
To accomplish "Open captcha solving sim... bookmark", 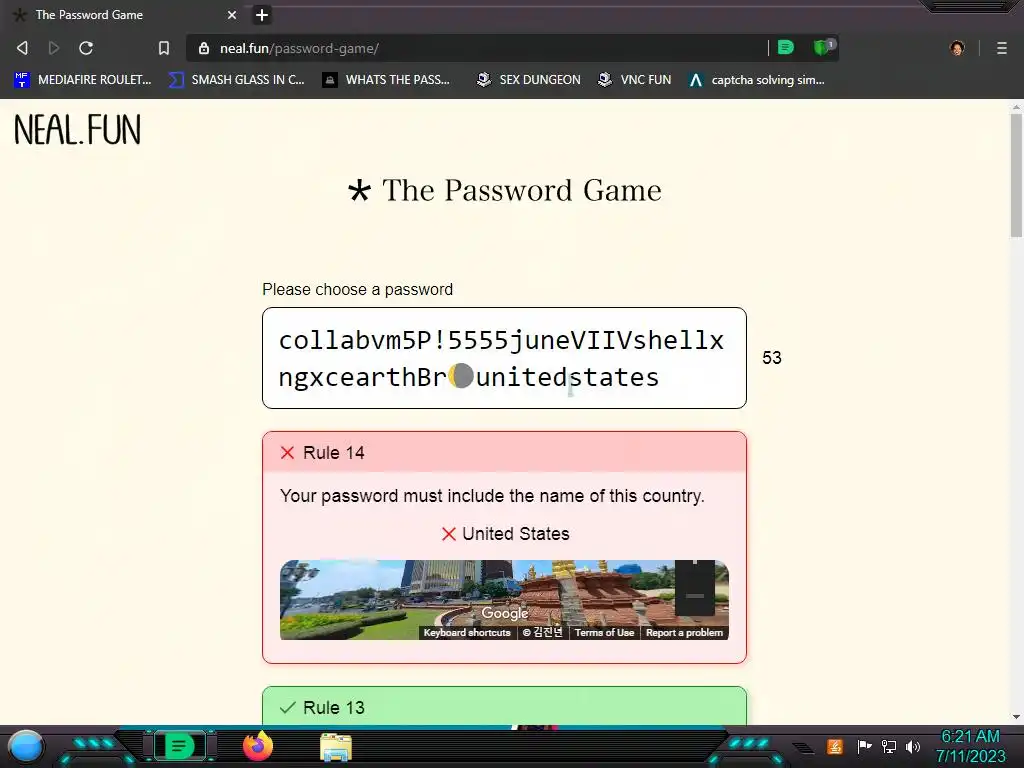I will pyautogui.click(x=757, y=80).
